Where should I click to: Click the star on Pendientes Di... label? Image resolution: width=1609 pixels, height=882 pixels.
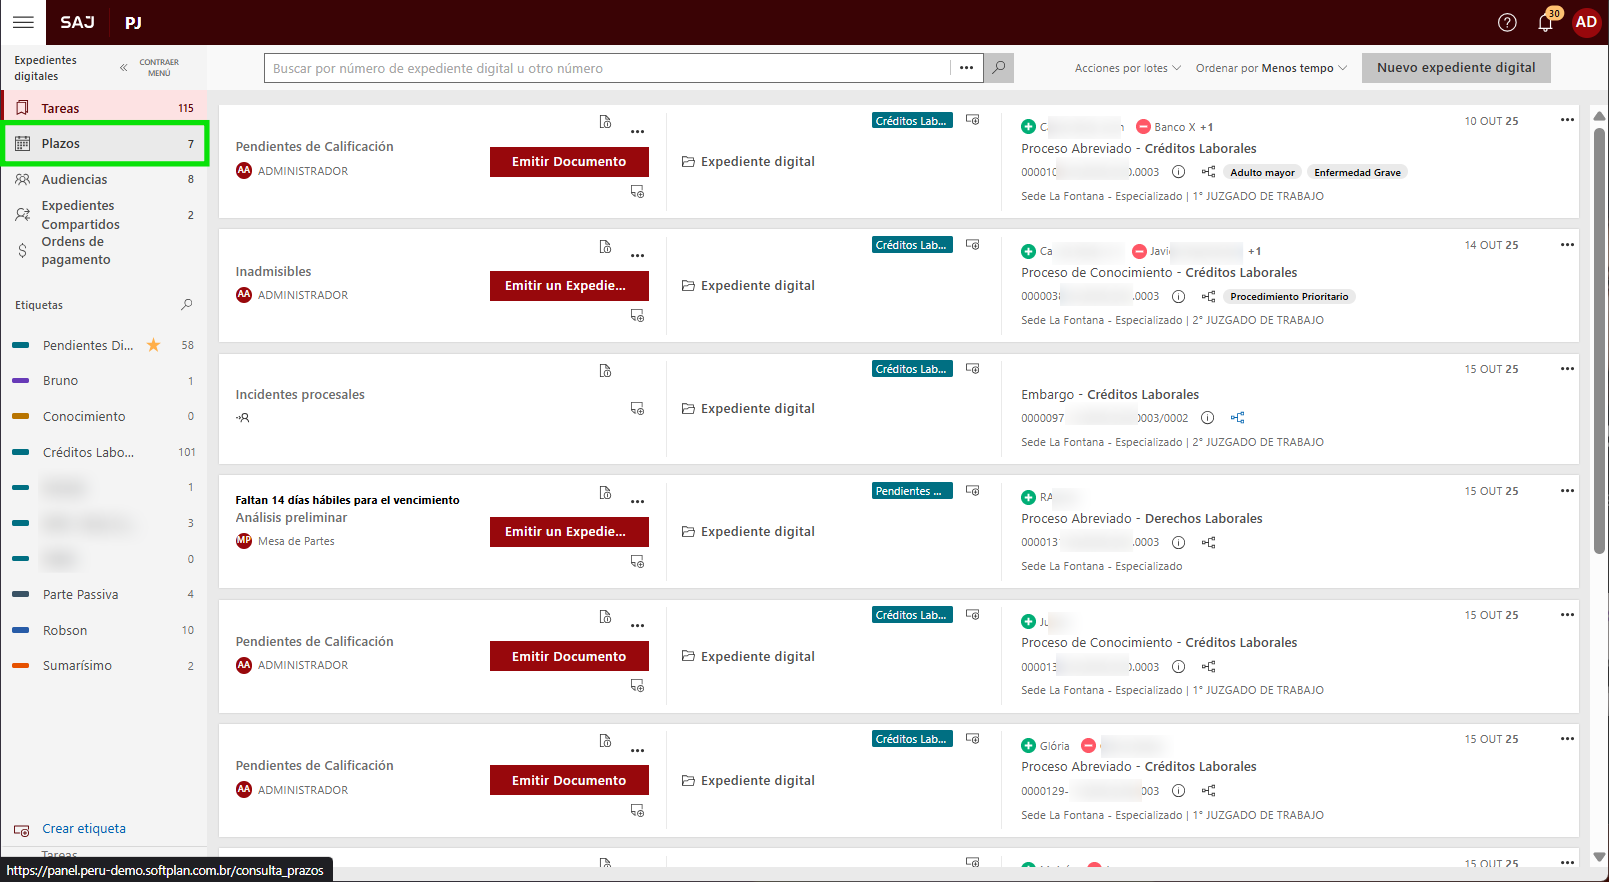(153, 345)
